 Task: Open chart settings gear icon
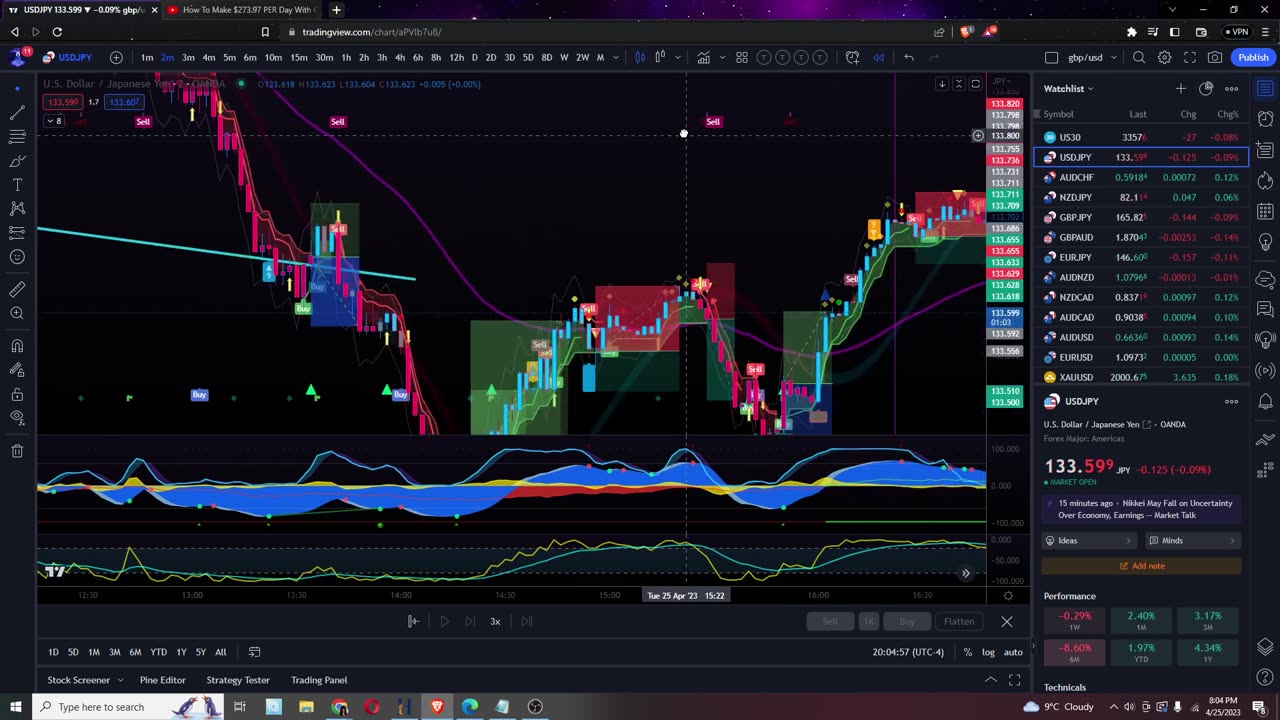[1164, 57]
